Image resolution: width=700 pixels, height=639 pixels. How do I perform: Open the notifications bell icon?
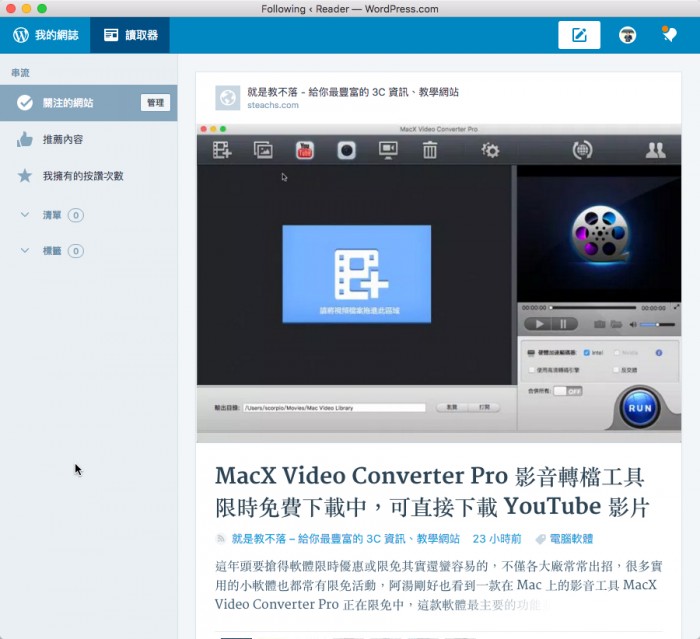[x=669, y=34]
